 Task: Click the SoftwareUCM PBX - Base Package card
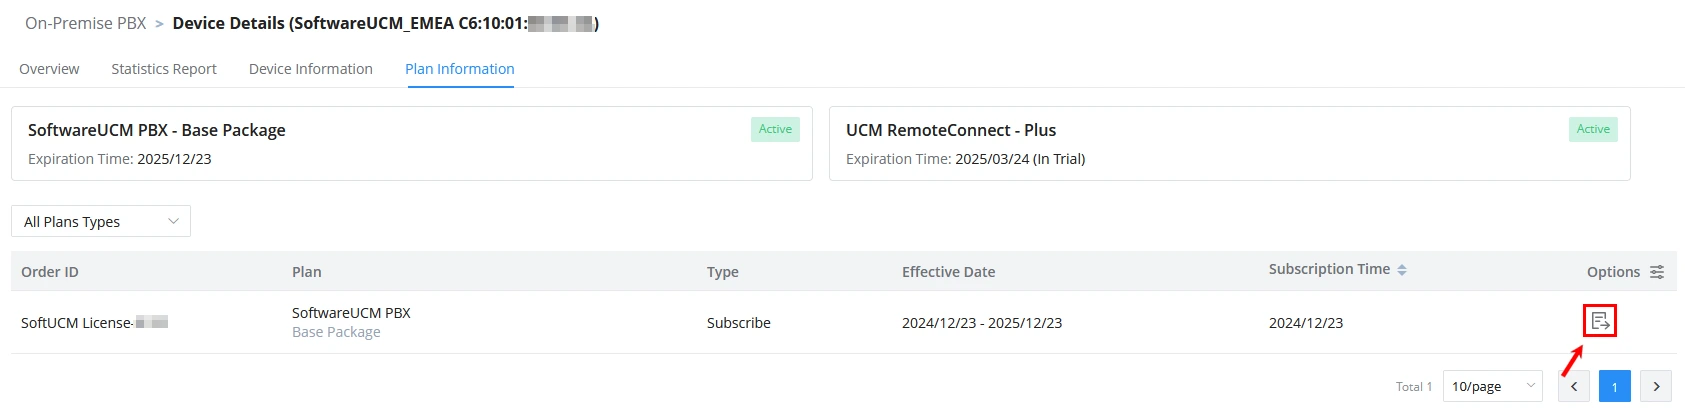(412, 144)
